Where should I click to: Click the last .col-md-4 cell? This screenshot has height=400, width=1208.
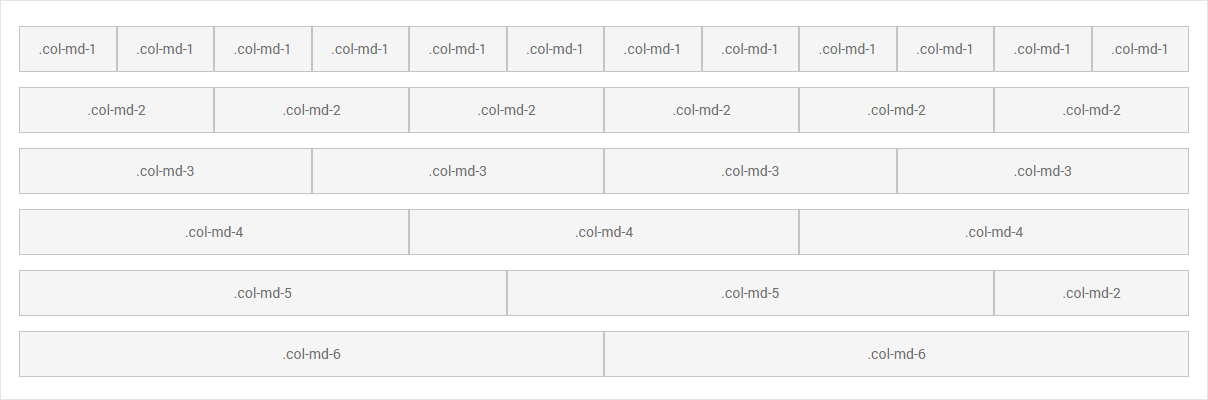click(x=994, y=232)
